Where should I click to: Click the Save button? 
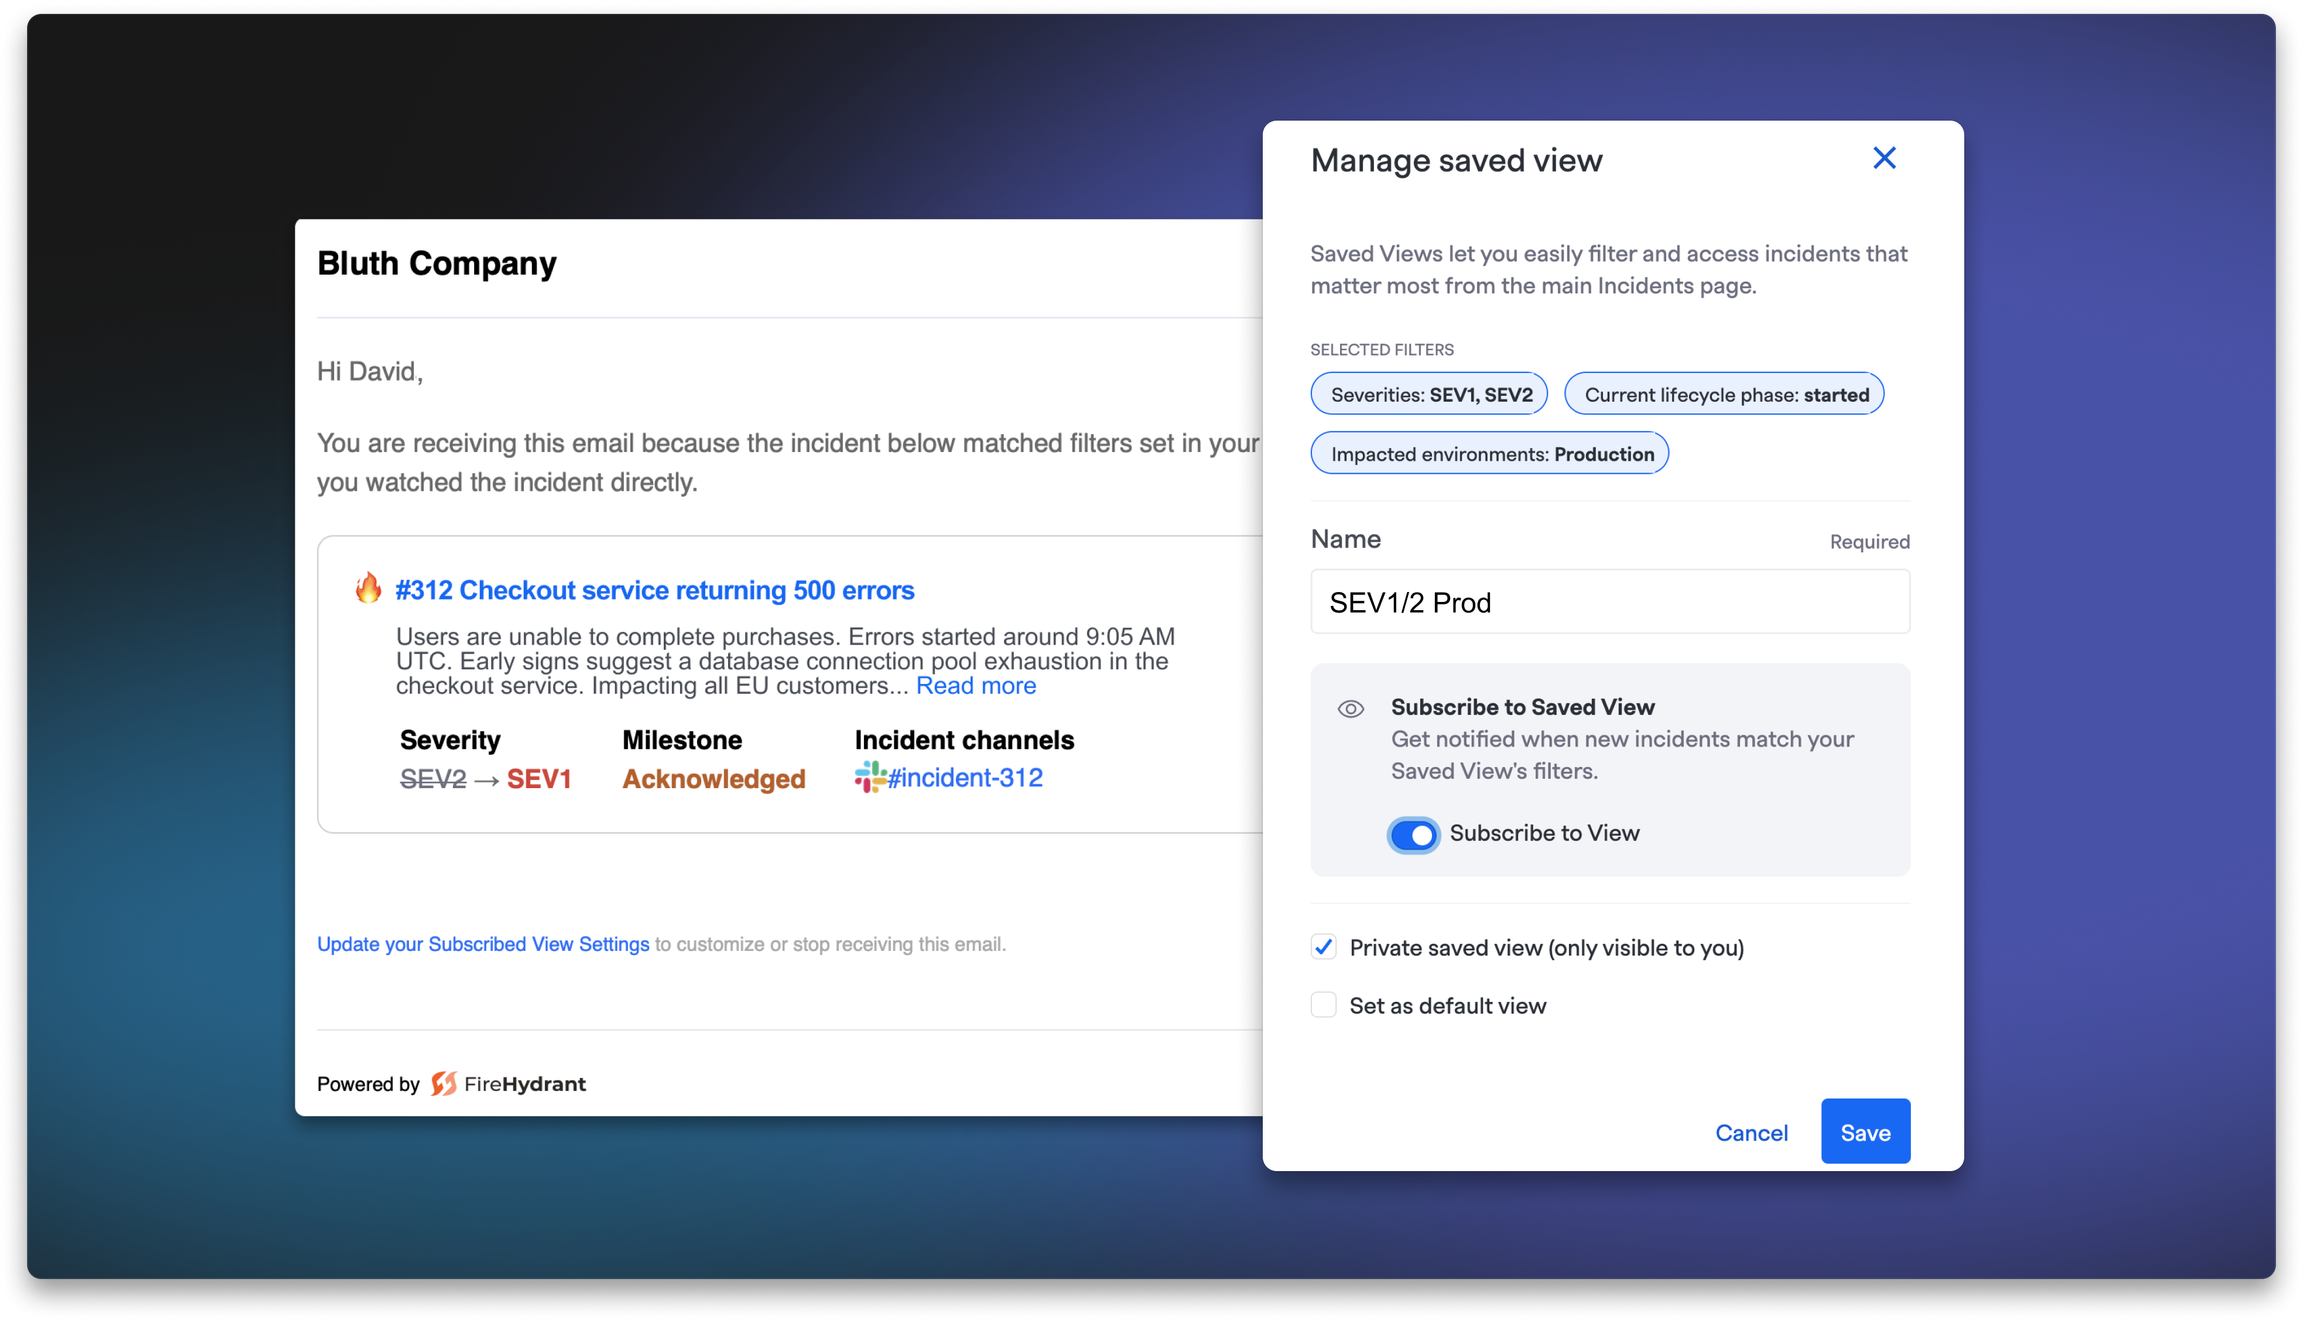1864,1132
